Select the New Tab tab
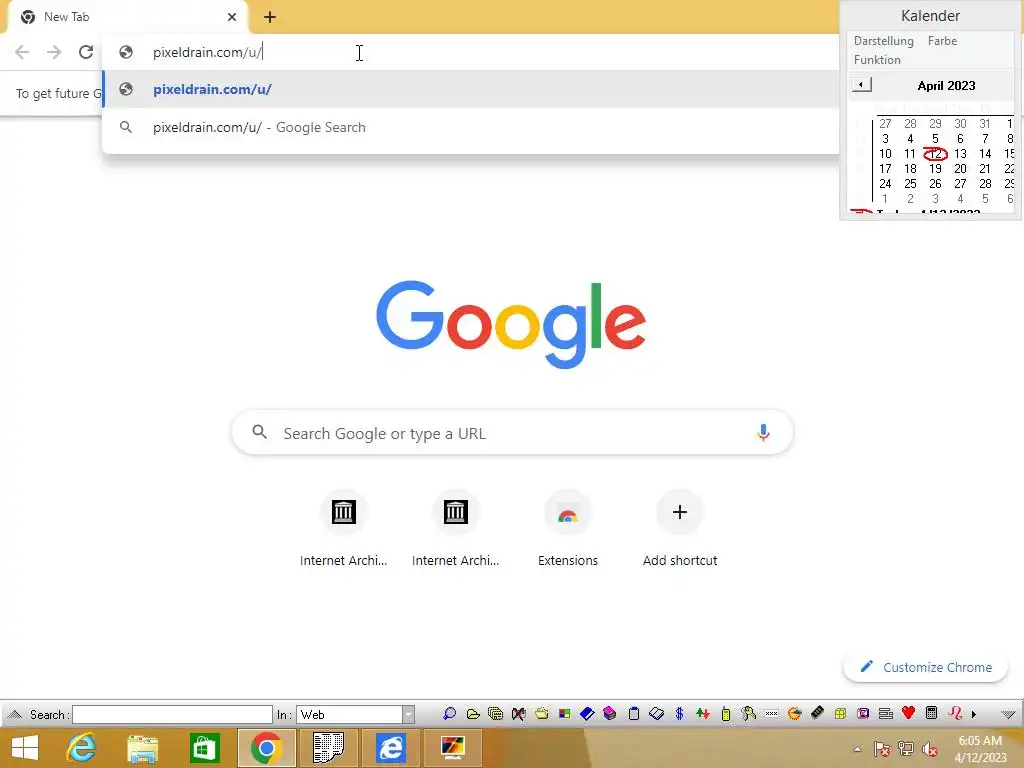The width and height of the screenshot is (1024, 768). point(127,18)
